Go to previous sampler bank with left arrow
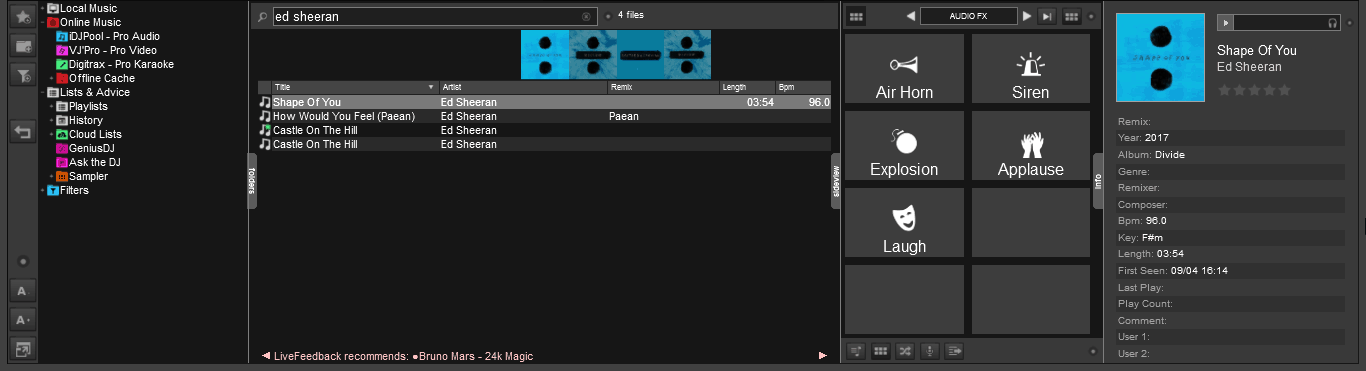1366x371 pixels. pos(910,16)
